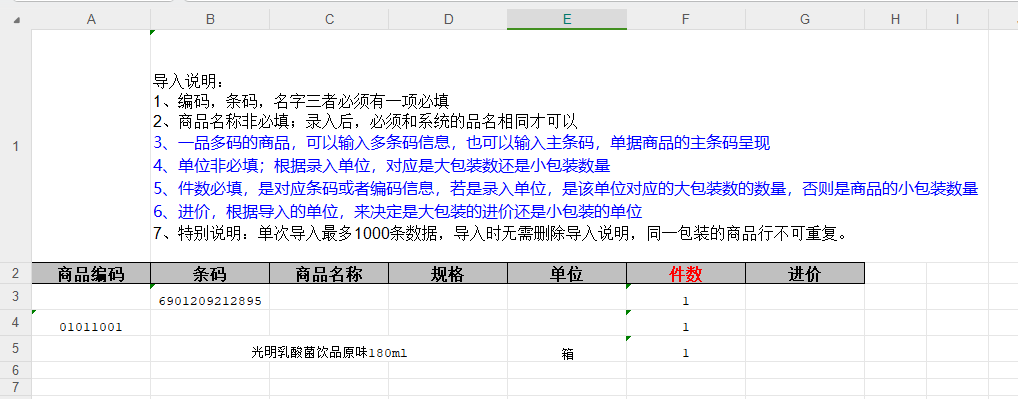This screenshot has width=1018, height=399.
Task: Select row 1 header
Action: (x=16, y=146)
